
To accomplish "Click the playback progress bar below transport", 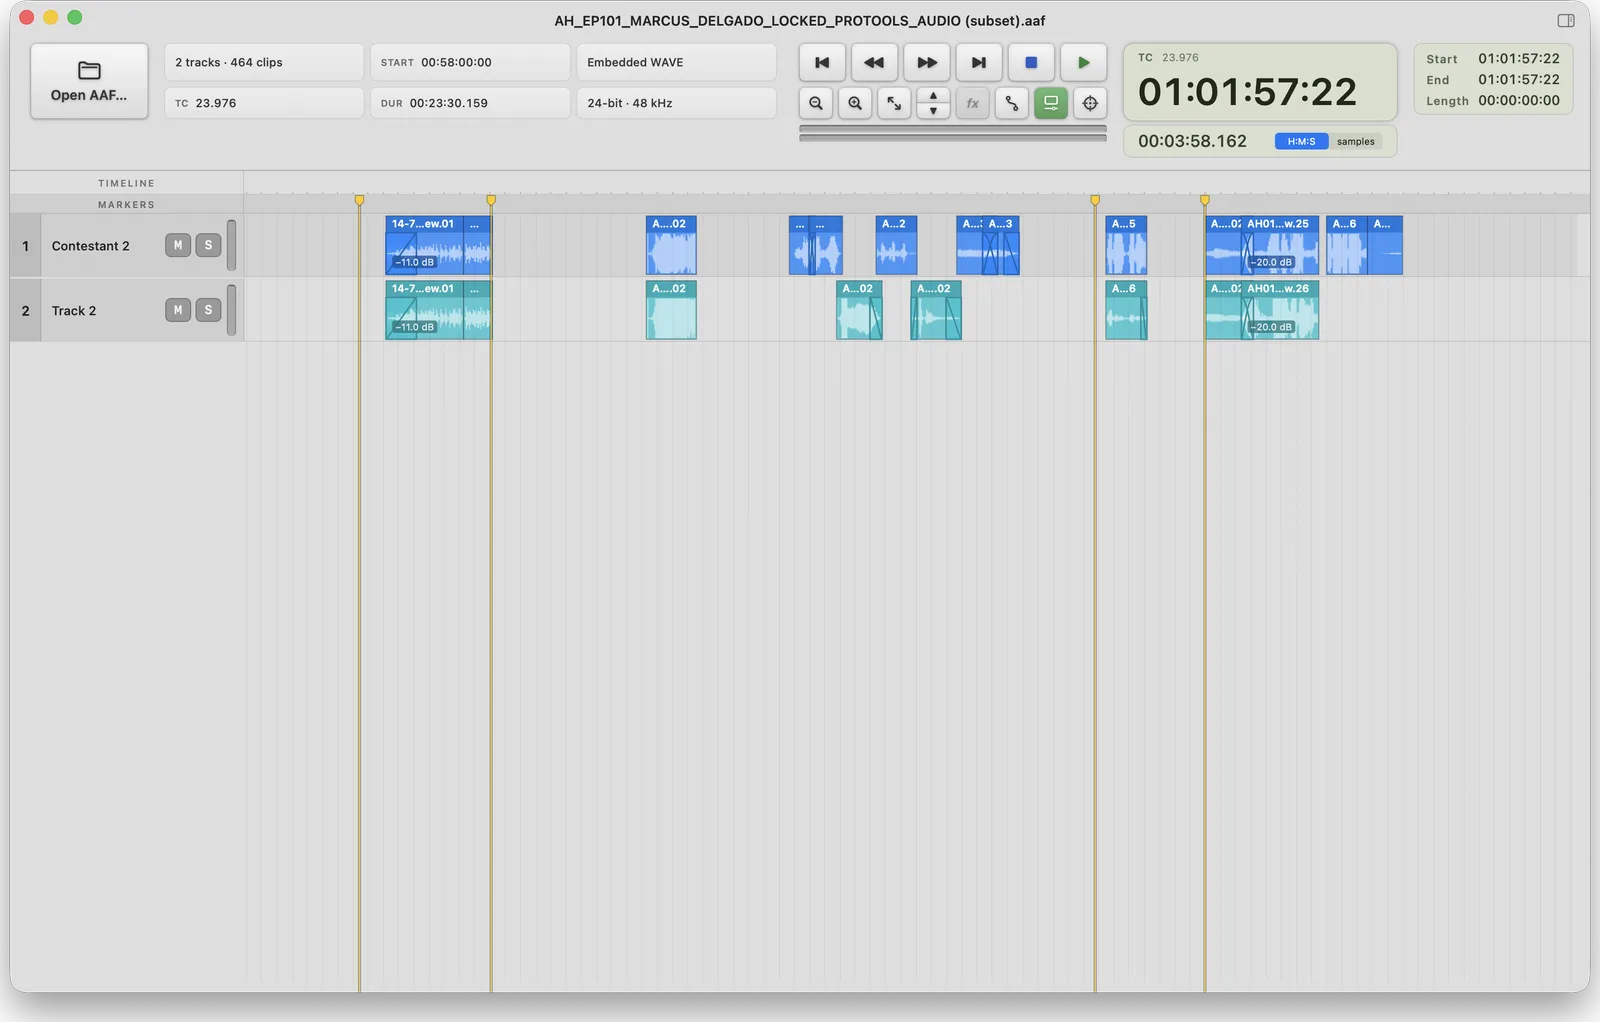I will point(953,133).
